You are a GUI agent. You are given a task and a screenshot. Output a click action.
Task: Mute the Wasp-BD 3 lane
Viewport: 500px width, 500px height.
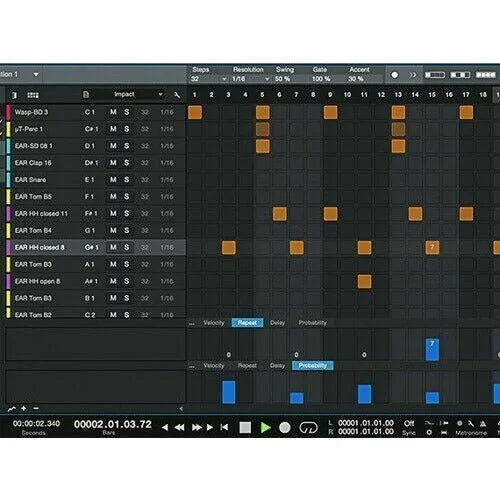click(x=113, y=112)
